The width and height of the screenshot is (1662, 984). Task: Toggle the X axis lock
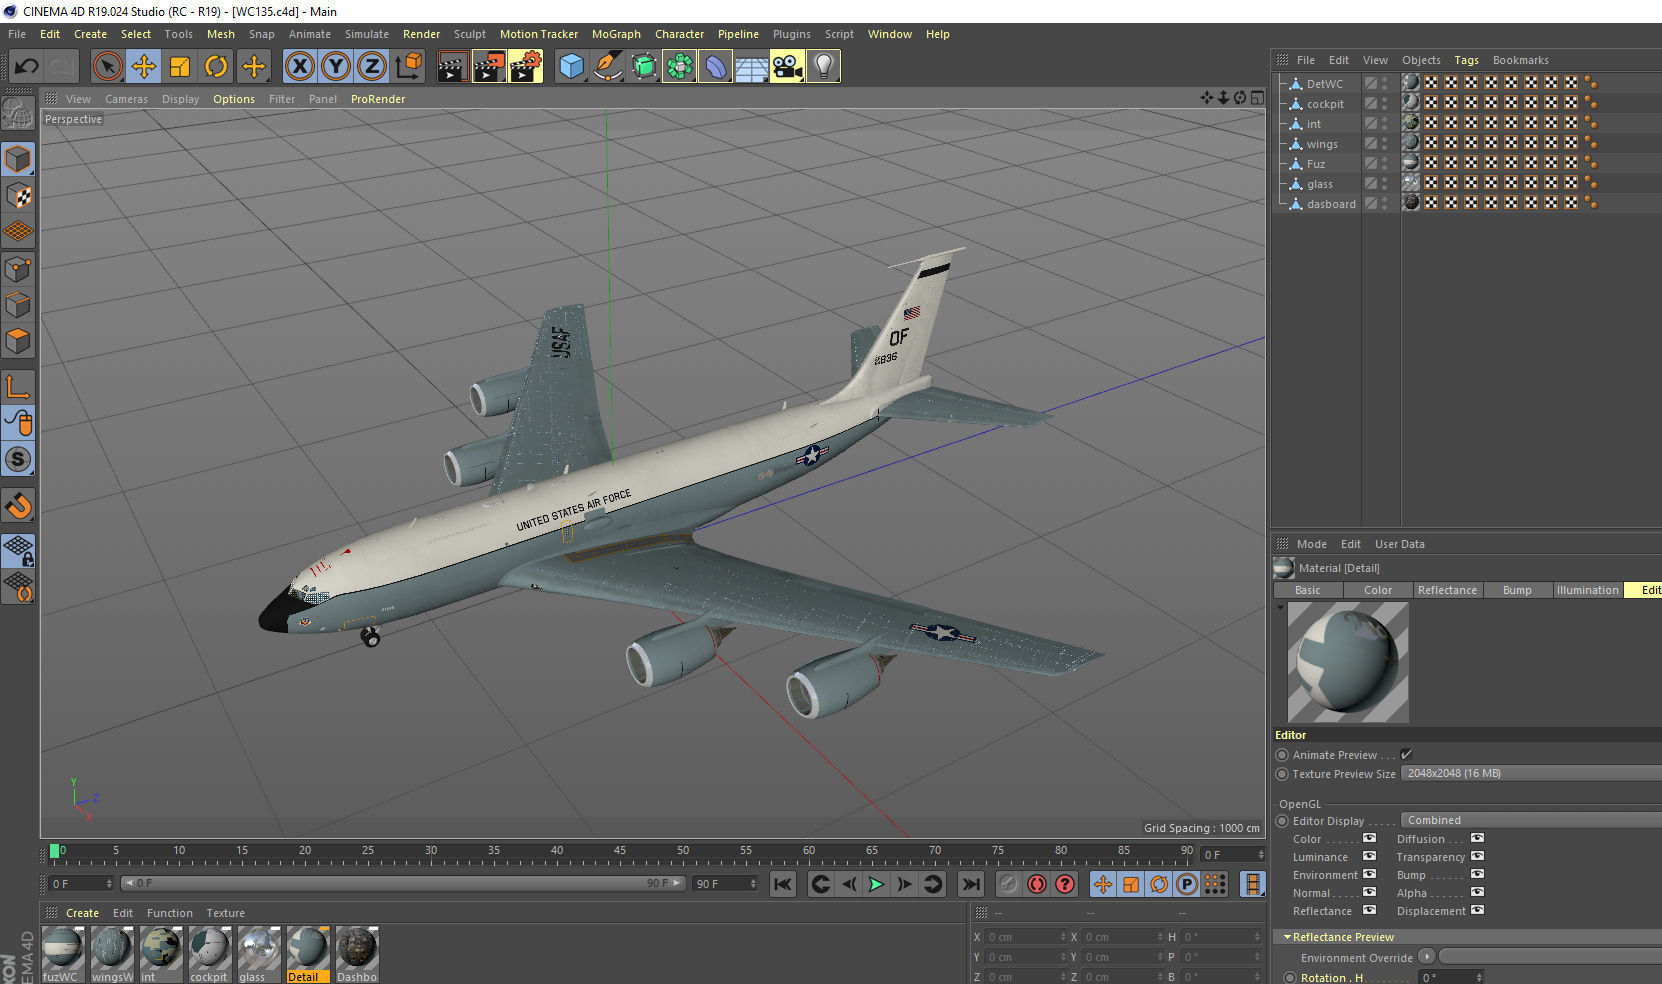(299, 67)
